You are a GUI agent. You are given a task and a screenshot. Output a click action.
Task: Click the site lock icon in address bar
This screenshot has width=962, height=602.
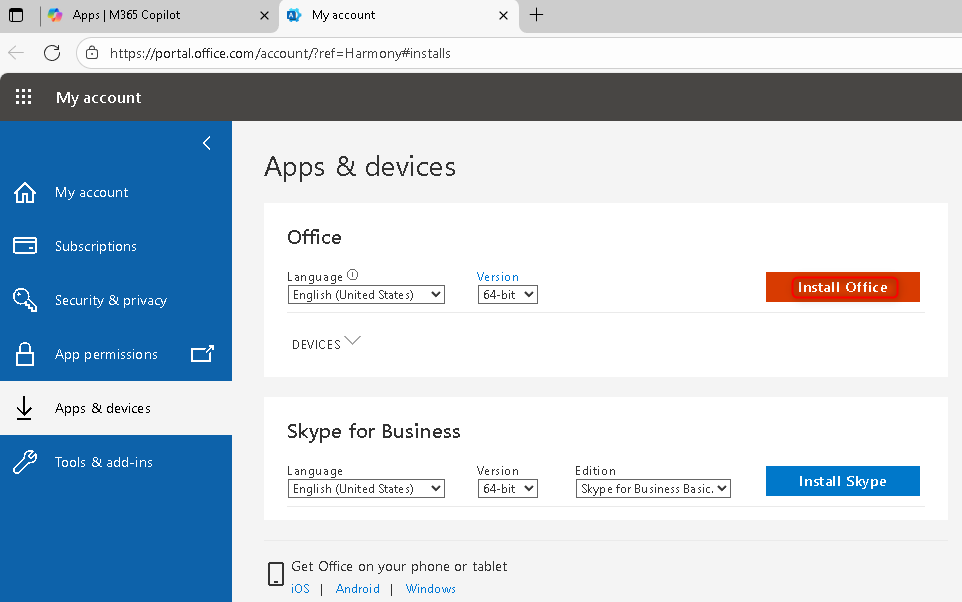point(92,53)
